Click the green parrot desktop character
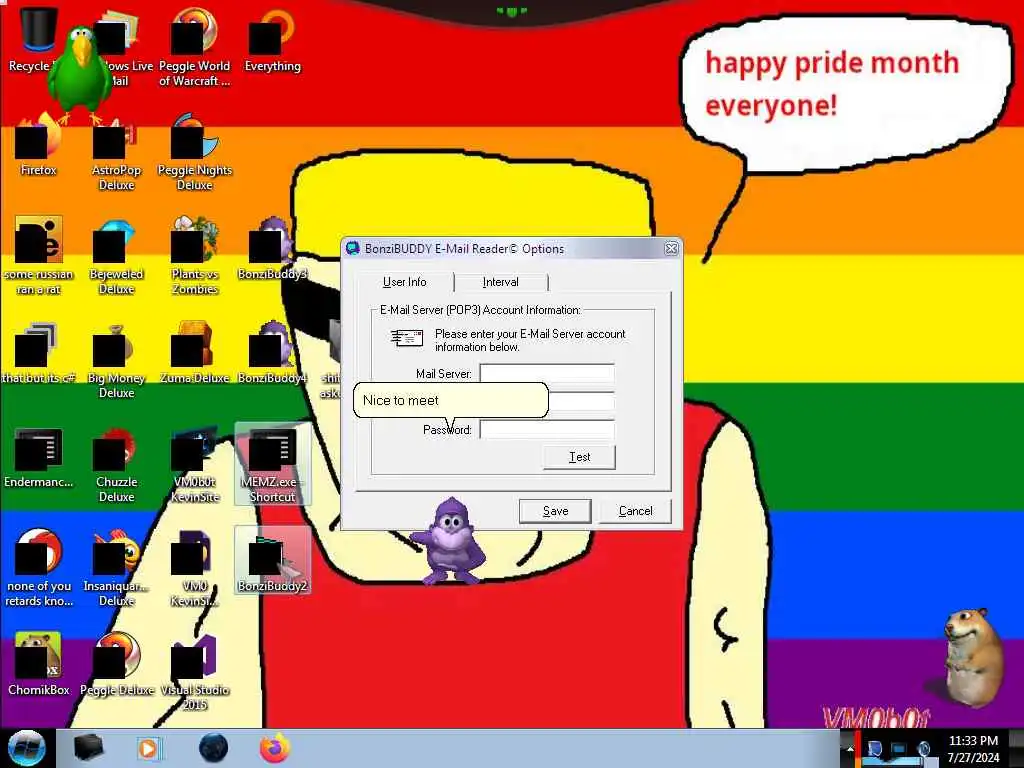Screen dimensions: 1024x768 (x=81, y=73)
